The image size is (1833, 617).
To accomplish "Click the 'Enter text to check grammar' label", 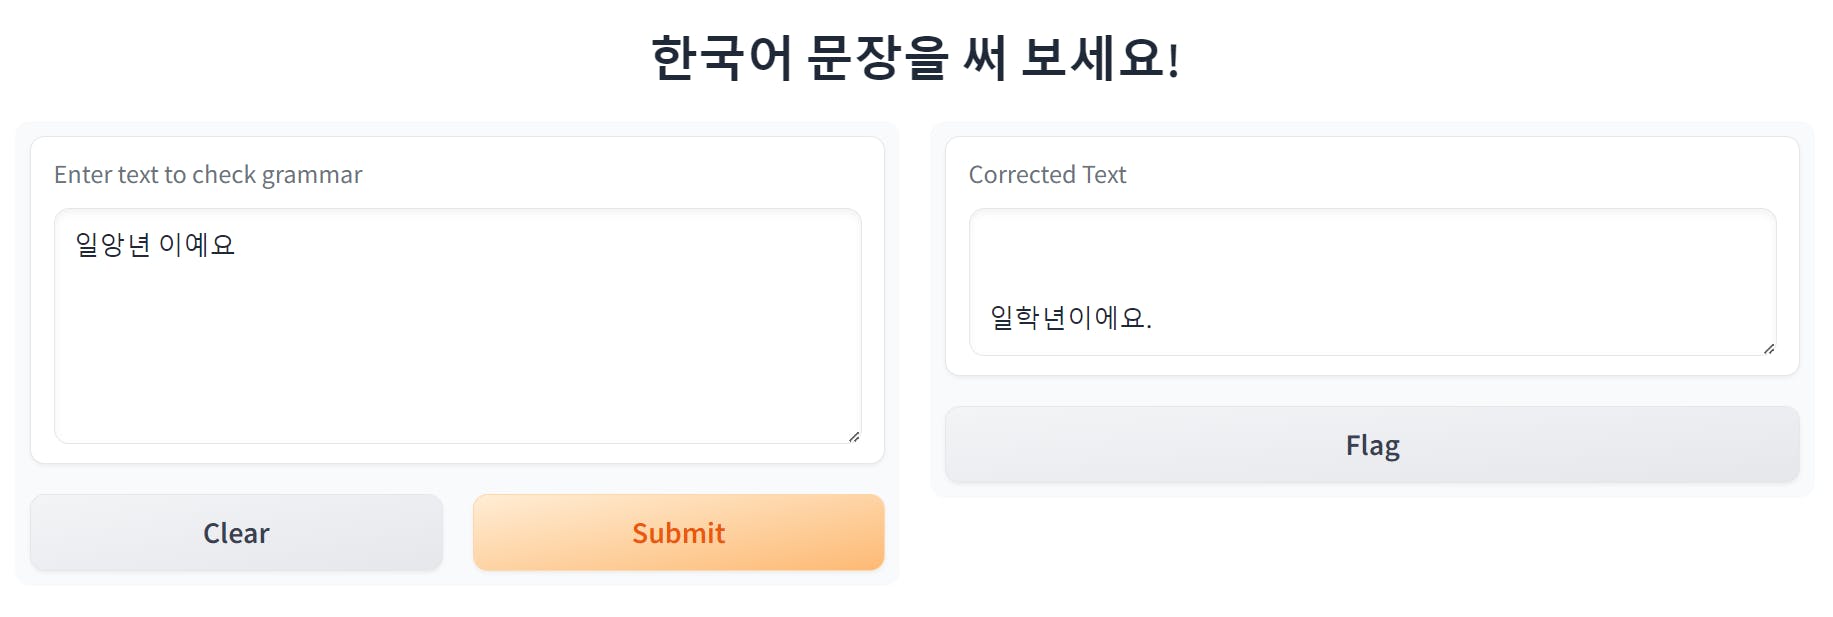I will [x=208, y=175].
